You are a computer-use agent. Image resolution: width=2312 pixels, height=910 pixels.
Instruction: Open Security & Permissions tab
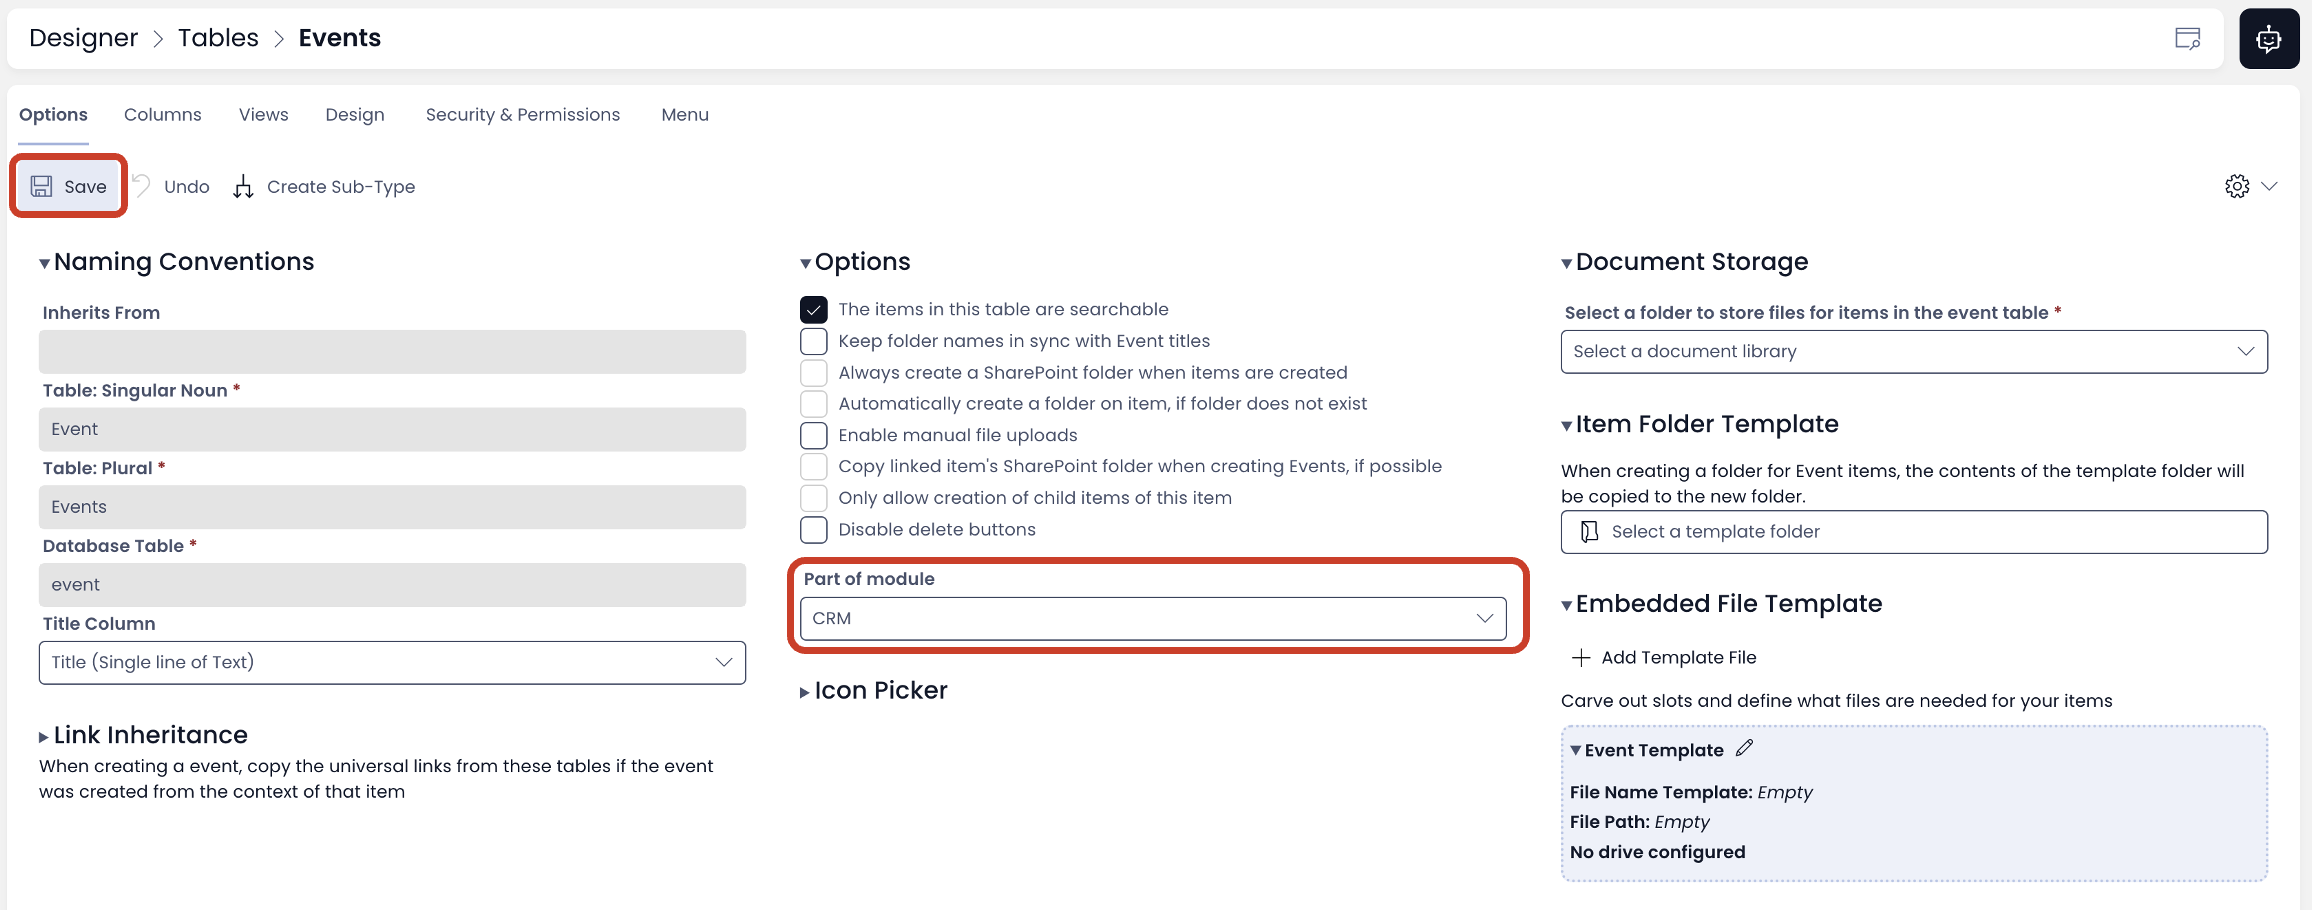(523, 115)
